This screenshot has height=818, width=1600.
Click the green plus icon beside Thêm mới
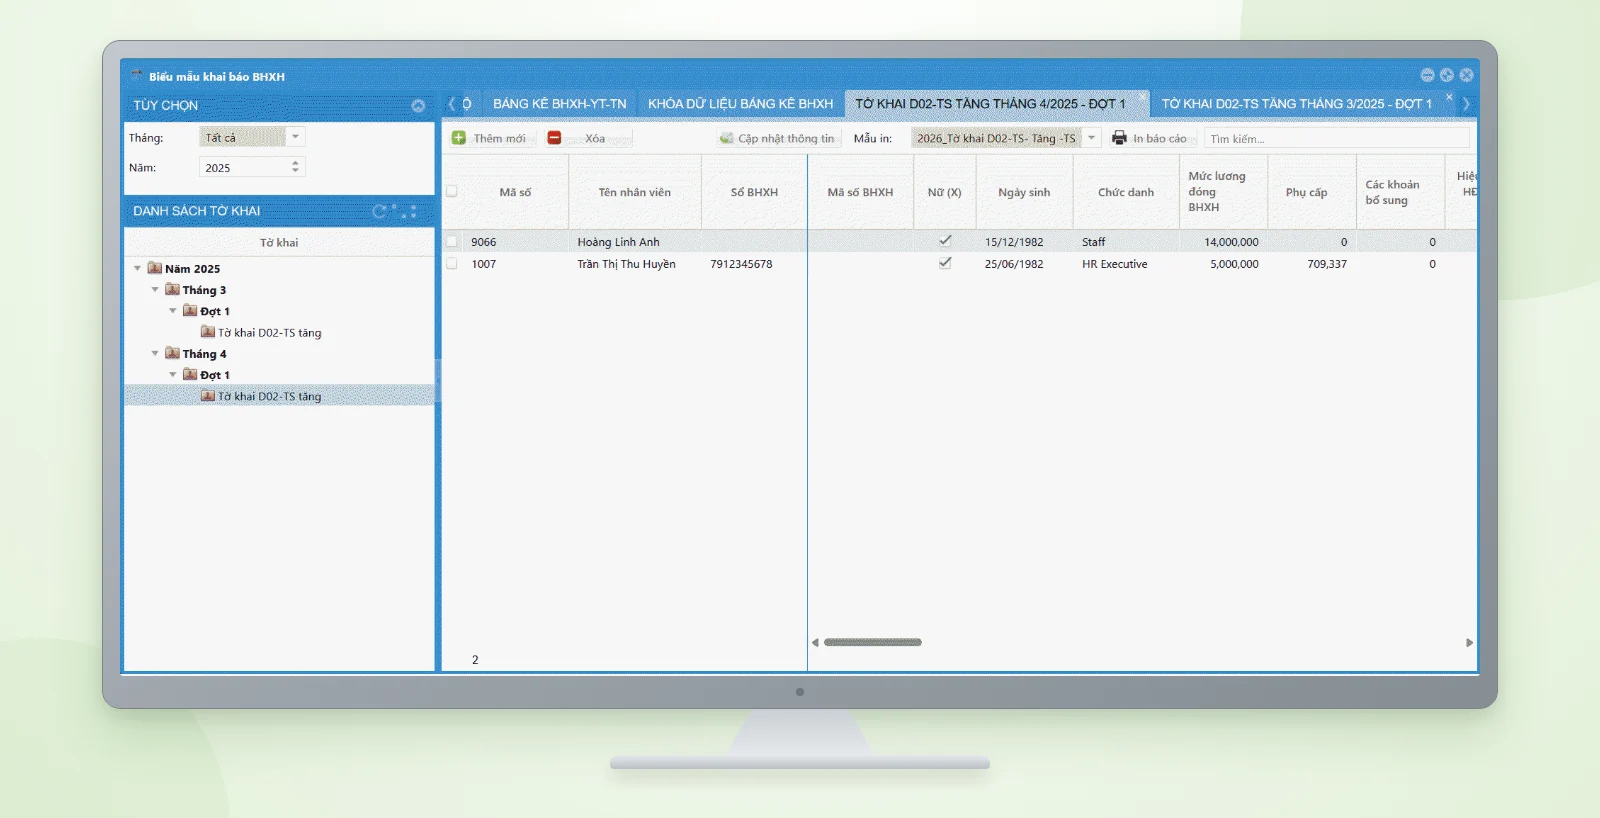point(459,138)
